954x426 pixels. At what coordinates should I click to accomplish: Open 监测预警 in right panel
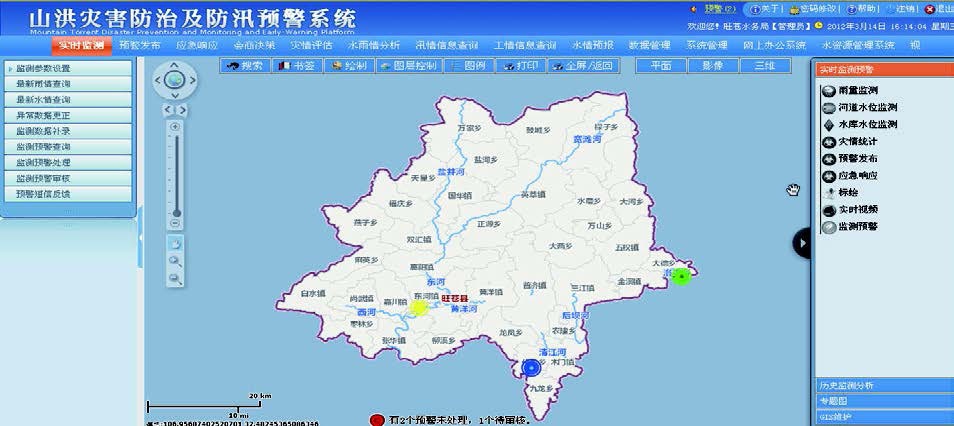click(x=850, y=227)
